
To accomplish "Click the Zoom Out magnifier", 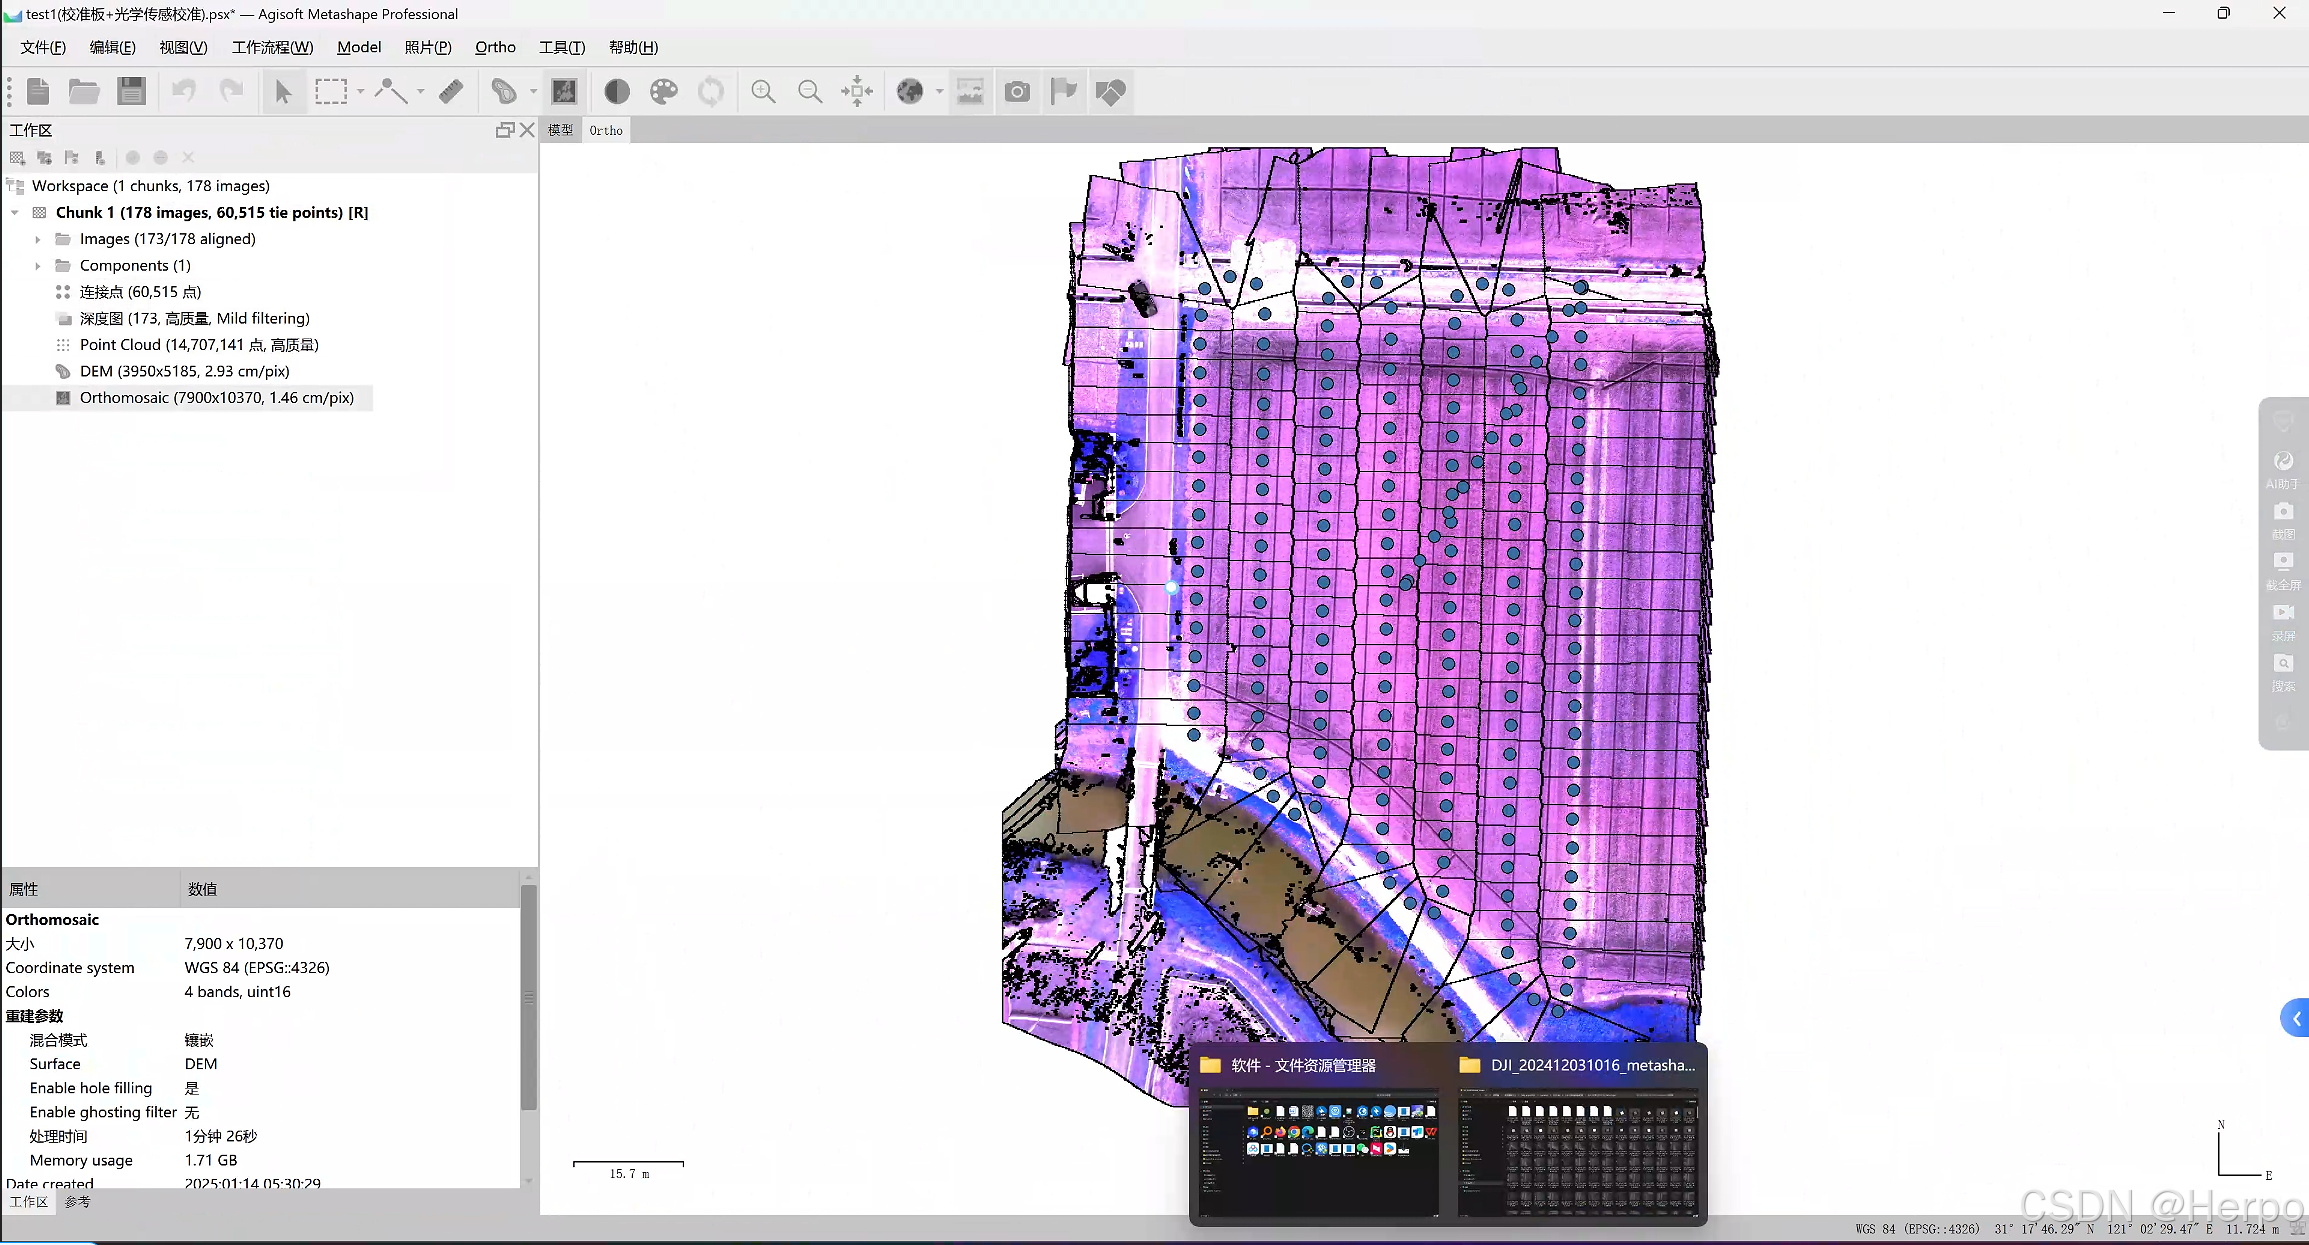I will pyautogui.click(x=810, y=92).
